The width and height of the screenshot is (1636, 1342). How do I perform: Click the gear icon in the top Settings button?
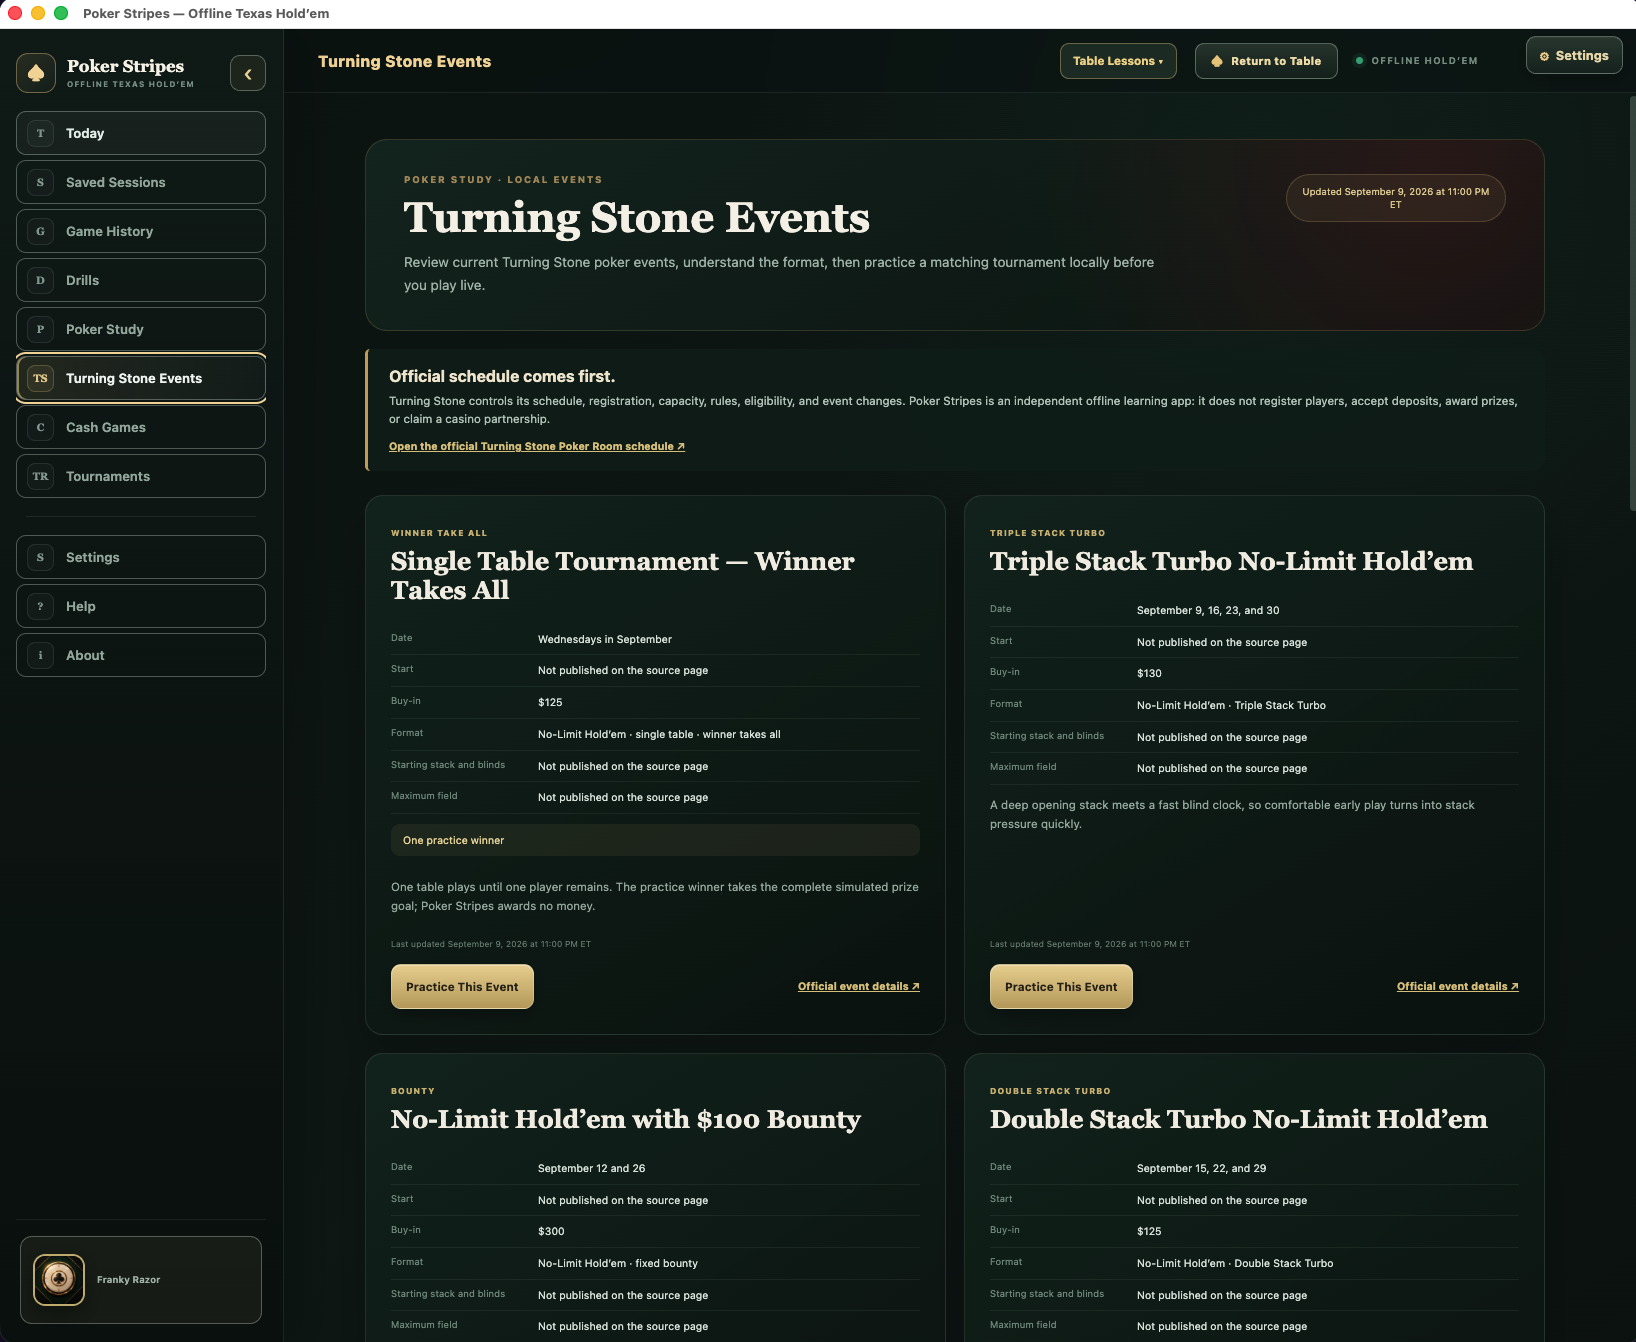[1544, 56]
